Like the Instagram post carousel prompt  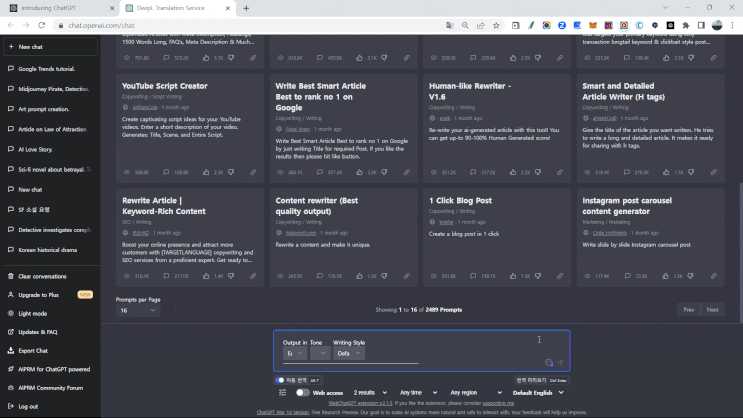pos(666,276)
